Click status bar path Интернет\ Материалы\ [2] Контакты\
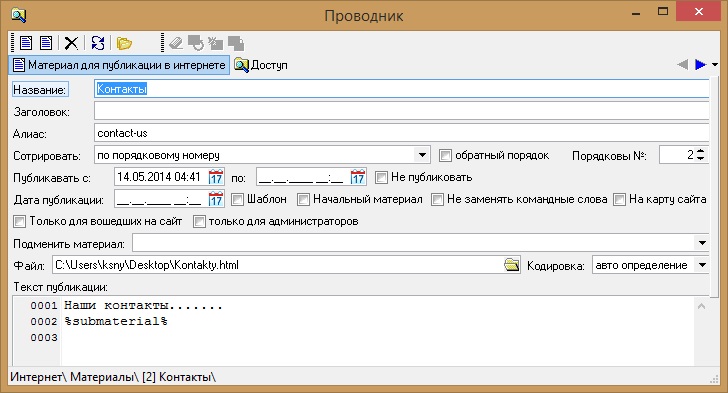728x393 pixels. pos(113,377)
